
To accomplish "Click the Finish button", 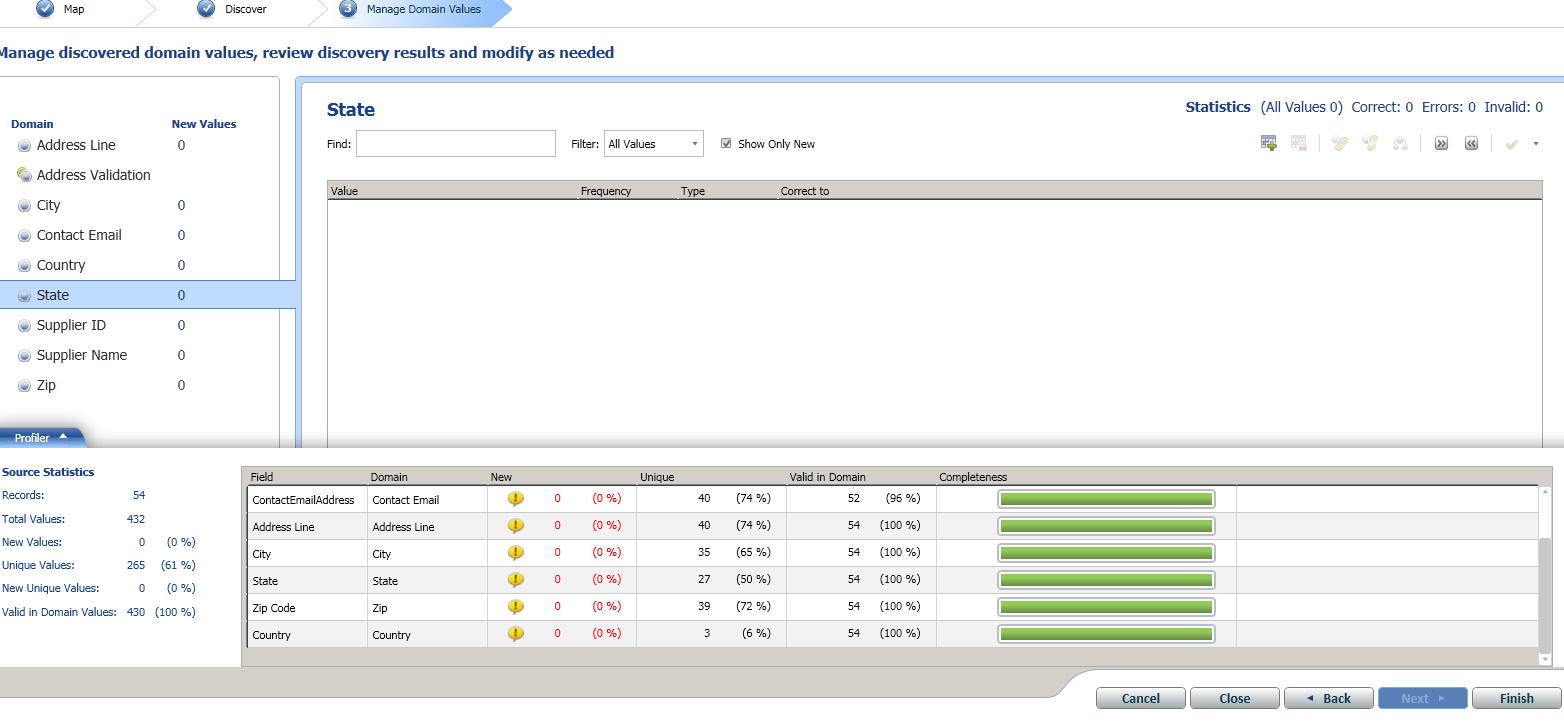I will click(x=1517, y=698).
